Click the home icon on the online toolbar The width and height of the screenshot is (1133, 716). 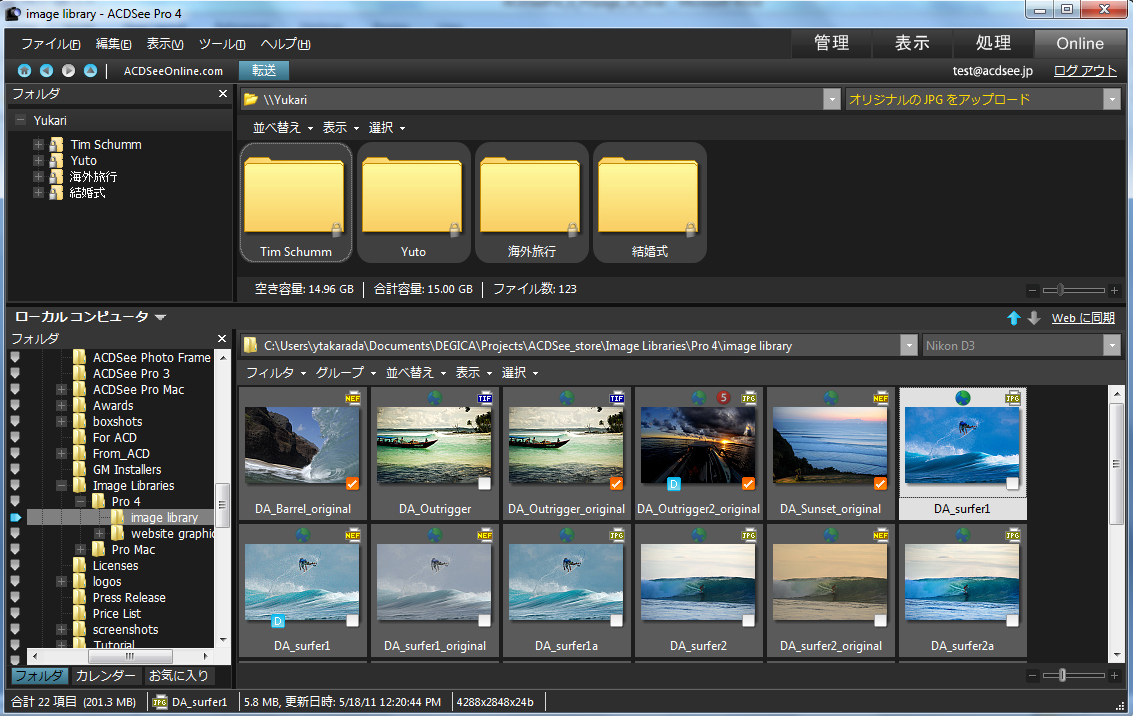point(24,70)
